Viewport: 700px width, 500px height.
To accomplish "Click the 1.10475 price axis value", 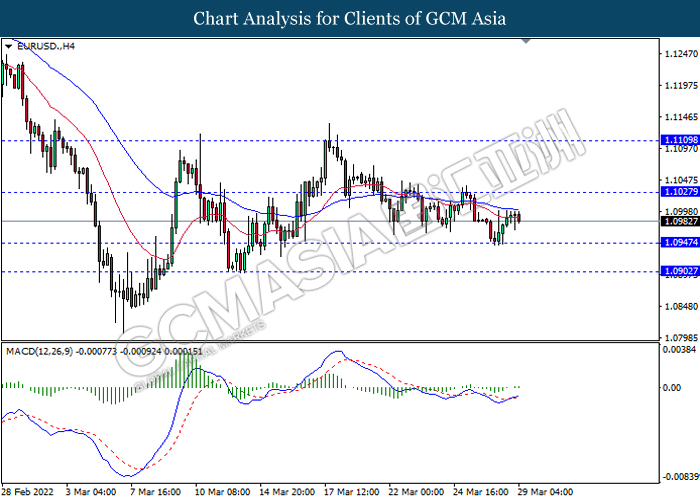I will pyautogui.click(x=681, y=180).
